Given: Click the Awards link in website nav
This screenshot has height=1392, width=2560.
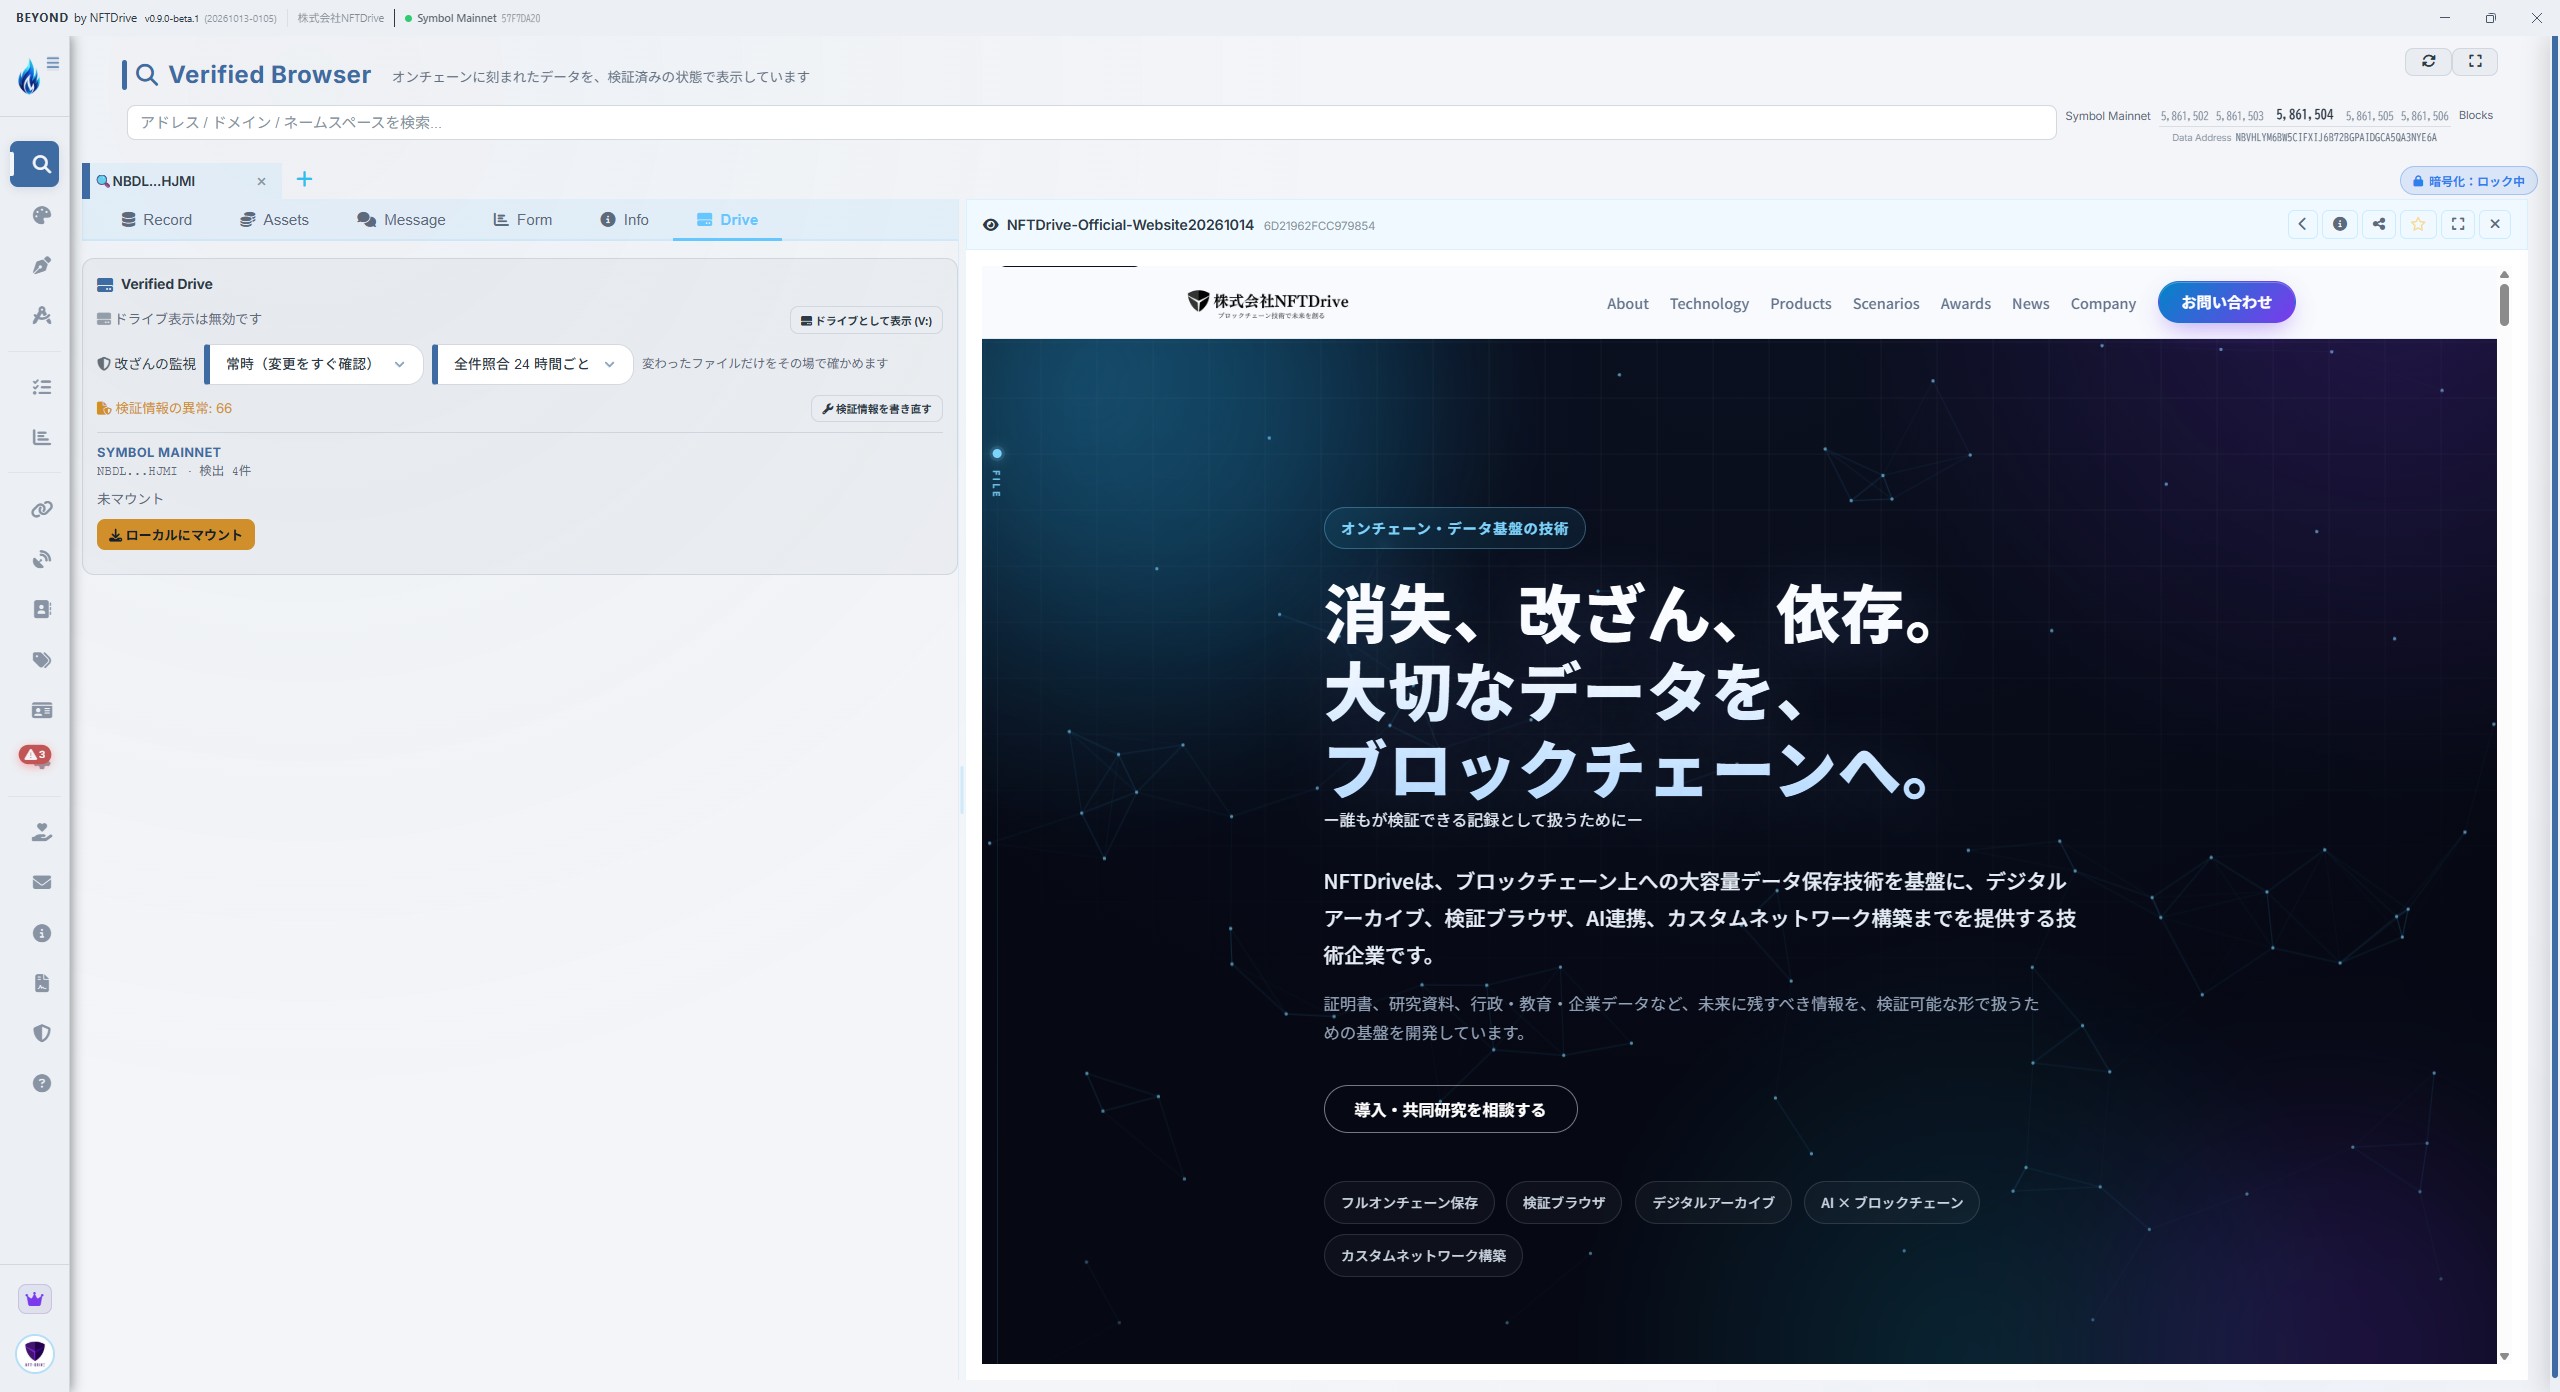Looking at the screenshot, I should (1965, 303).
